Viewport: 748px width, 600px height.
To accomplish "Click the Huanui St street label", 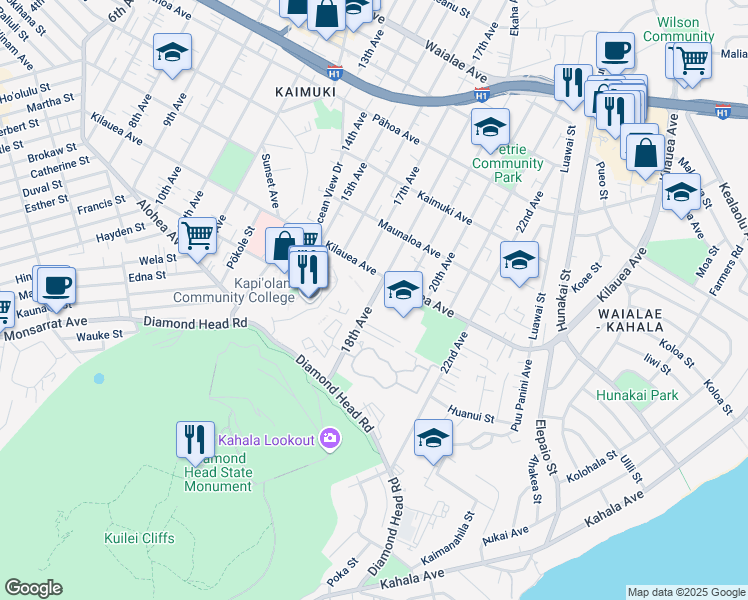I will [471, 414].
